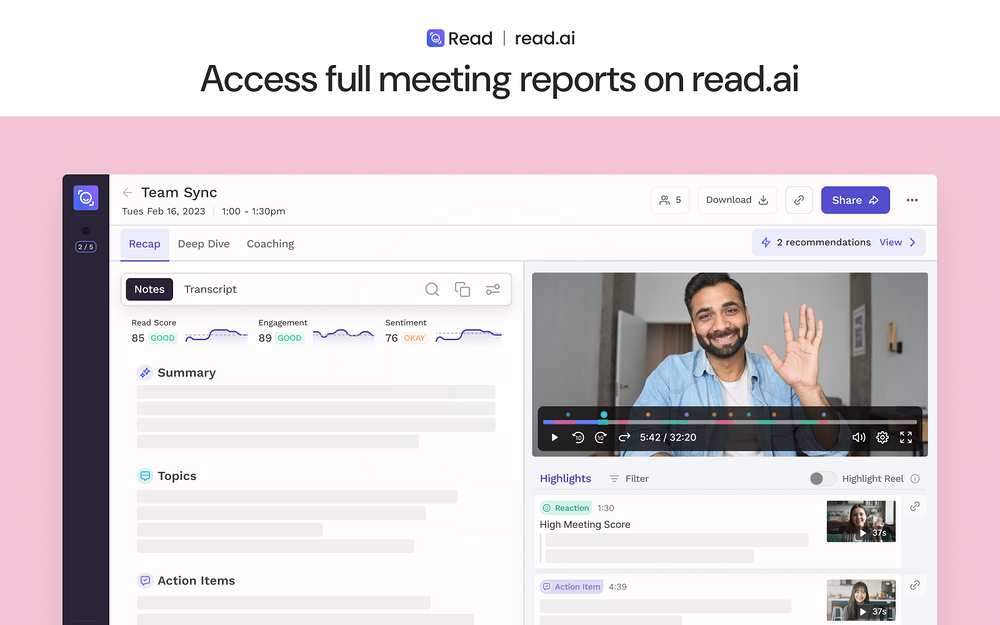Click the Sentiment trend sparkline

point(469,335)
